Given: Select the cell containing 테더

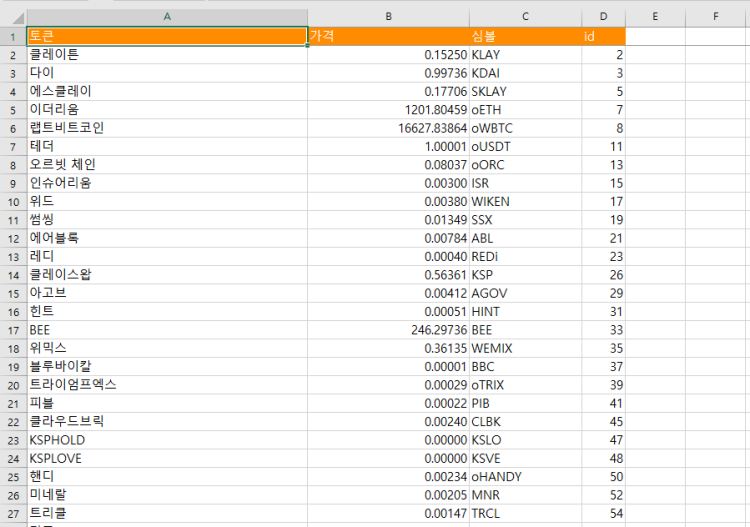Looking at the screenshot, I should click(x=167, y=146).
